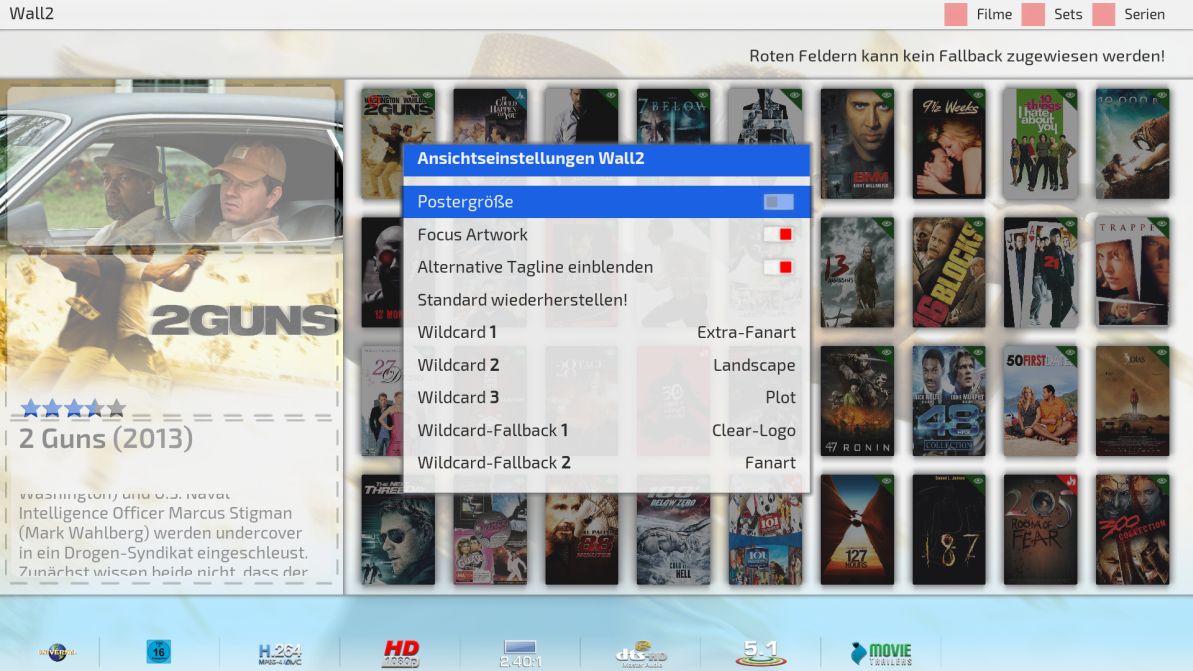Click the 2 Guns (2013) movie title
Image resolution: width=1193 pixels, height=671 pixels.
[x=106, y=438]
